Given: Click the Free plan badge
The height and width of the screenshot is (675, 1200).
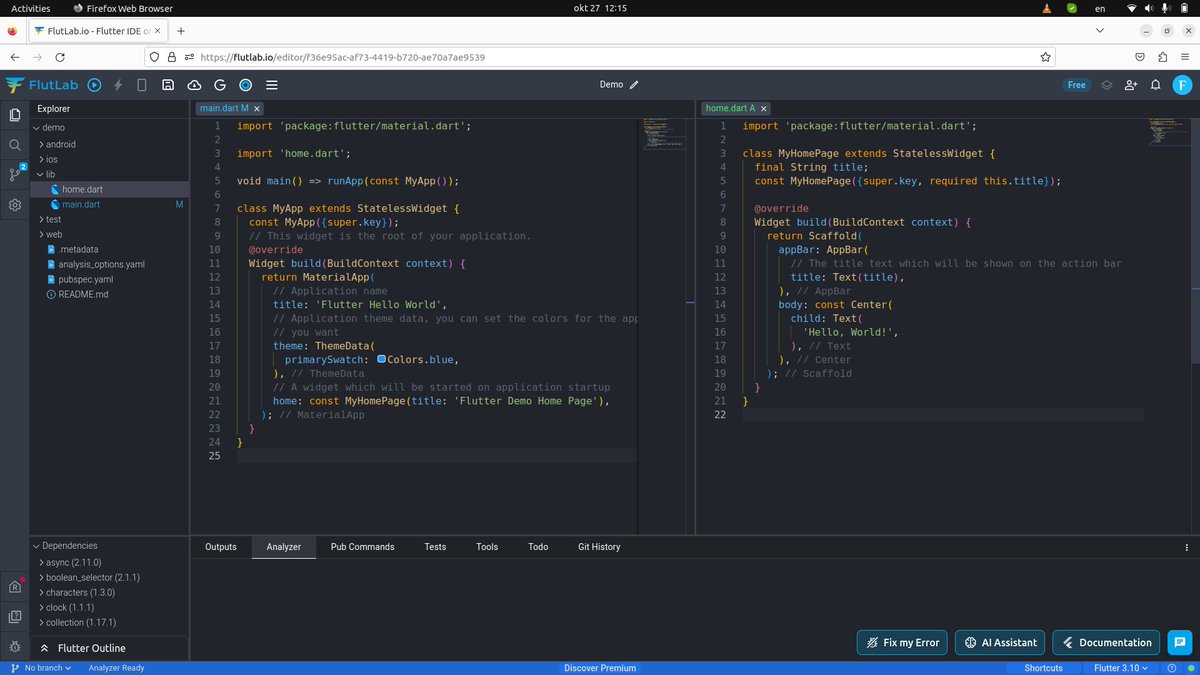Looking at the screenshot, I should pos(1077,85).
